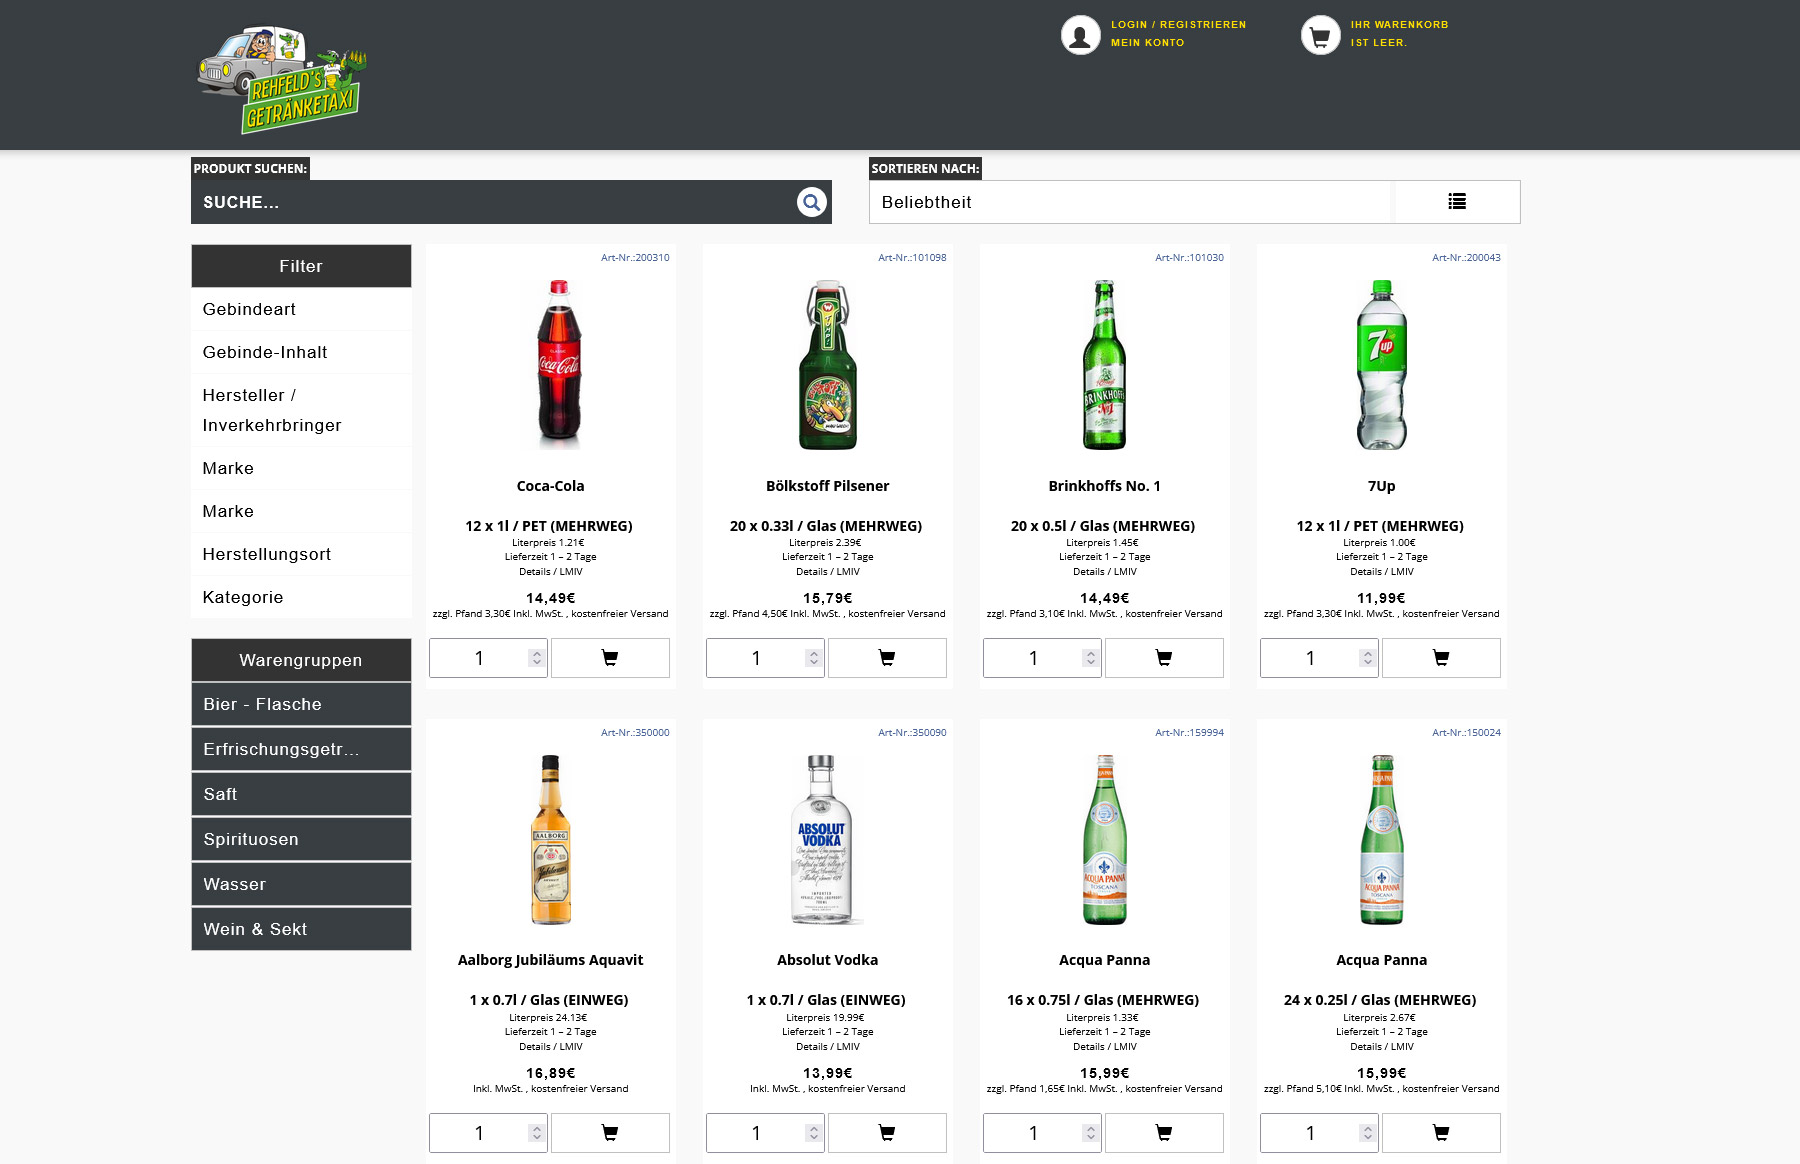Add Bölkstoff Pilsener to cart
This screenshot has height=1164, width=1800.
point(887,658)
